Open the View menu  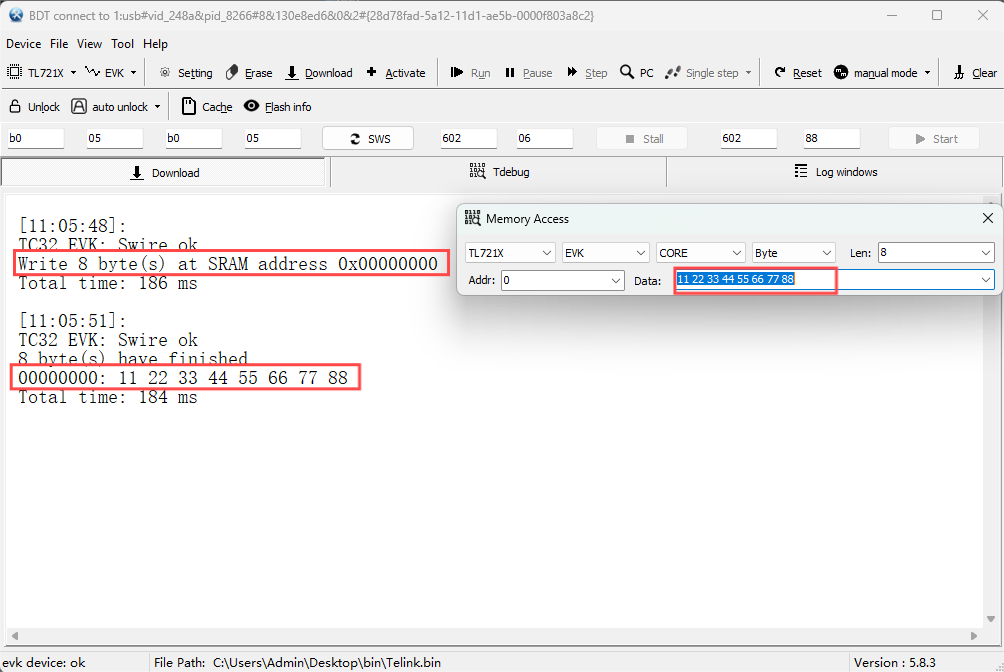(x=89, y=44)
